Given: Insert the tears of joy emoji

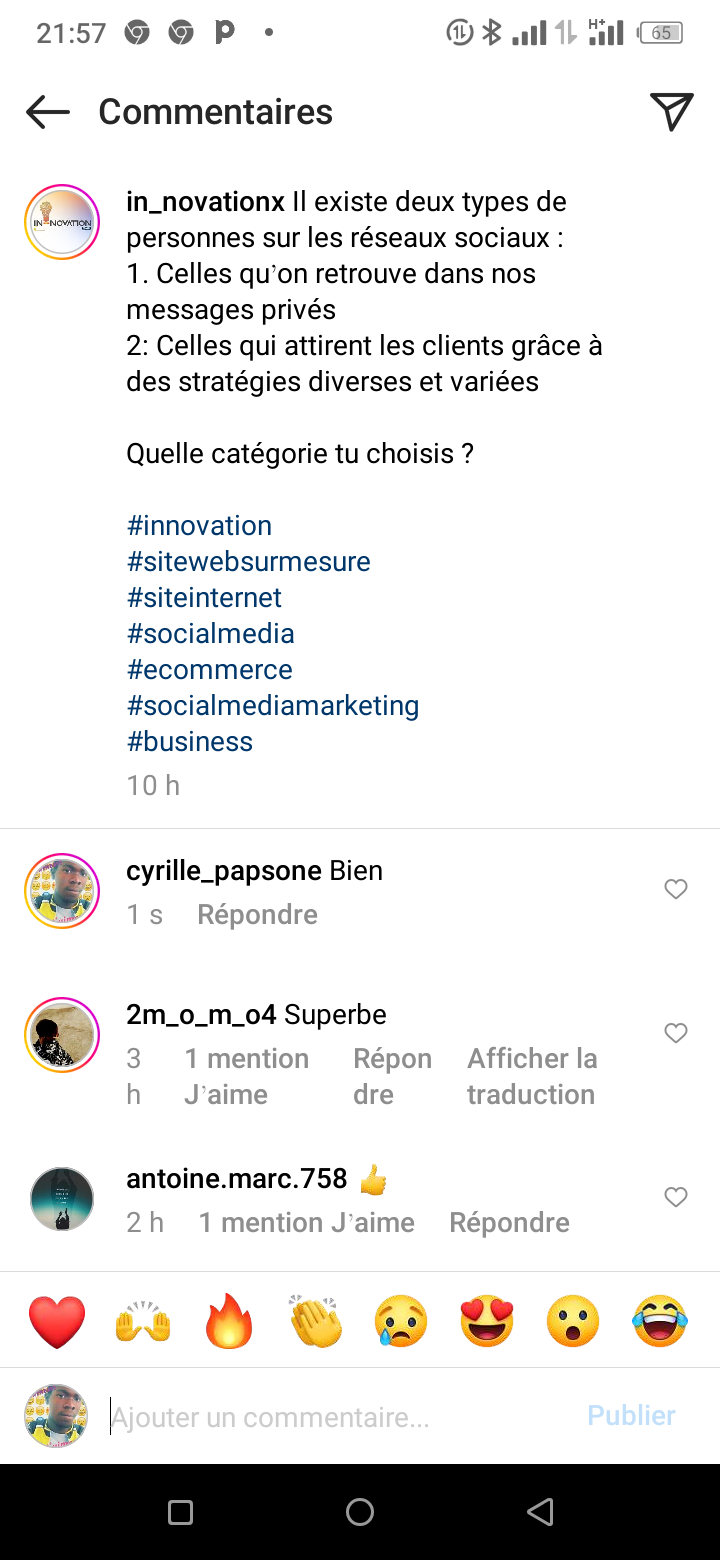Looking at the screenshot, I should (660, 1320).
